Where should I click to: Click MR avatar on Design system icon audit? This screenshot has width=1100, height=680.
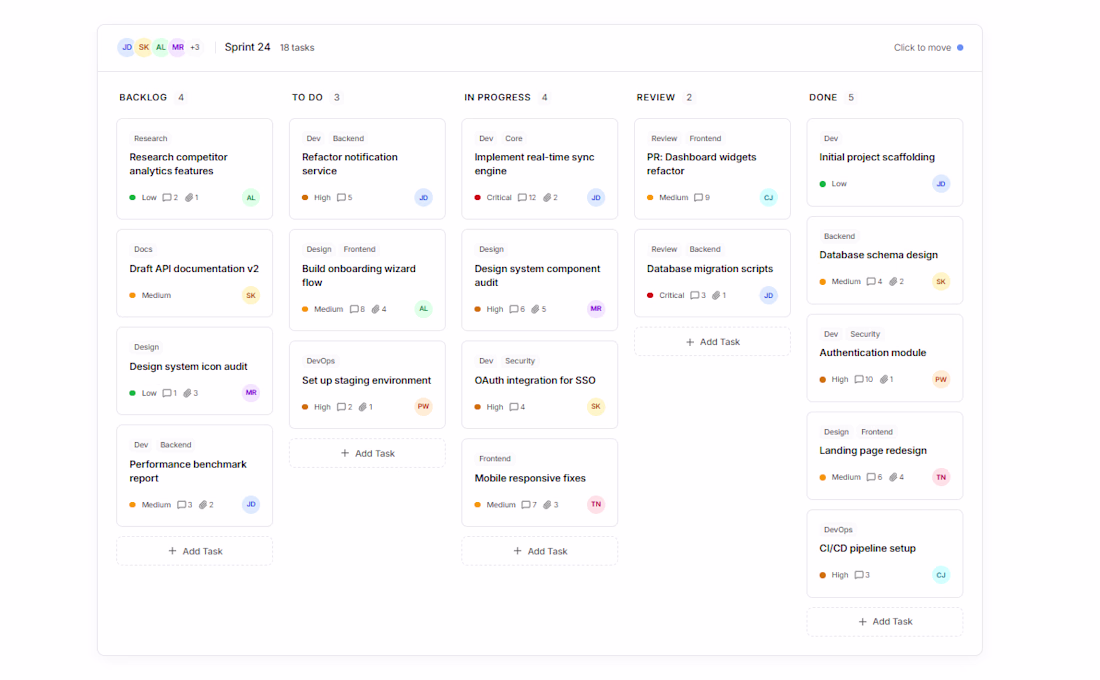click(251, 393)
